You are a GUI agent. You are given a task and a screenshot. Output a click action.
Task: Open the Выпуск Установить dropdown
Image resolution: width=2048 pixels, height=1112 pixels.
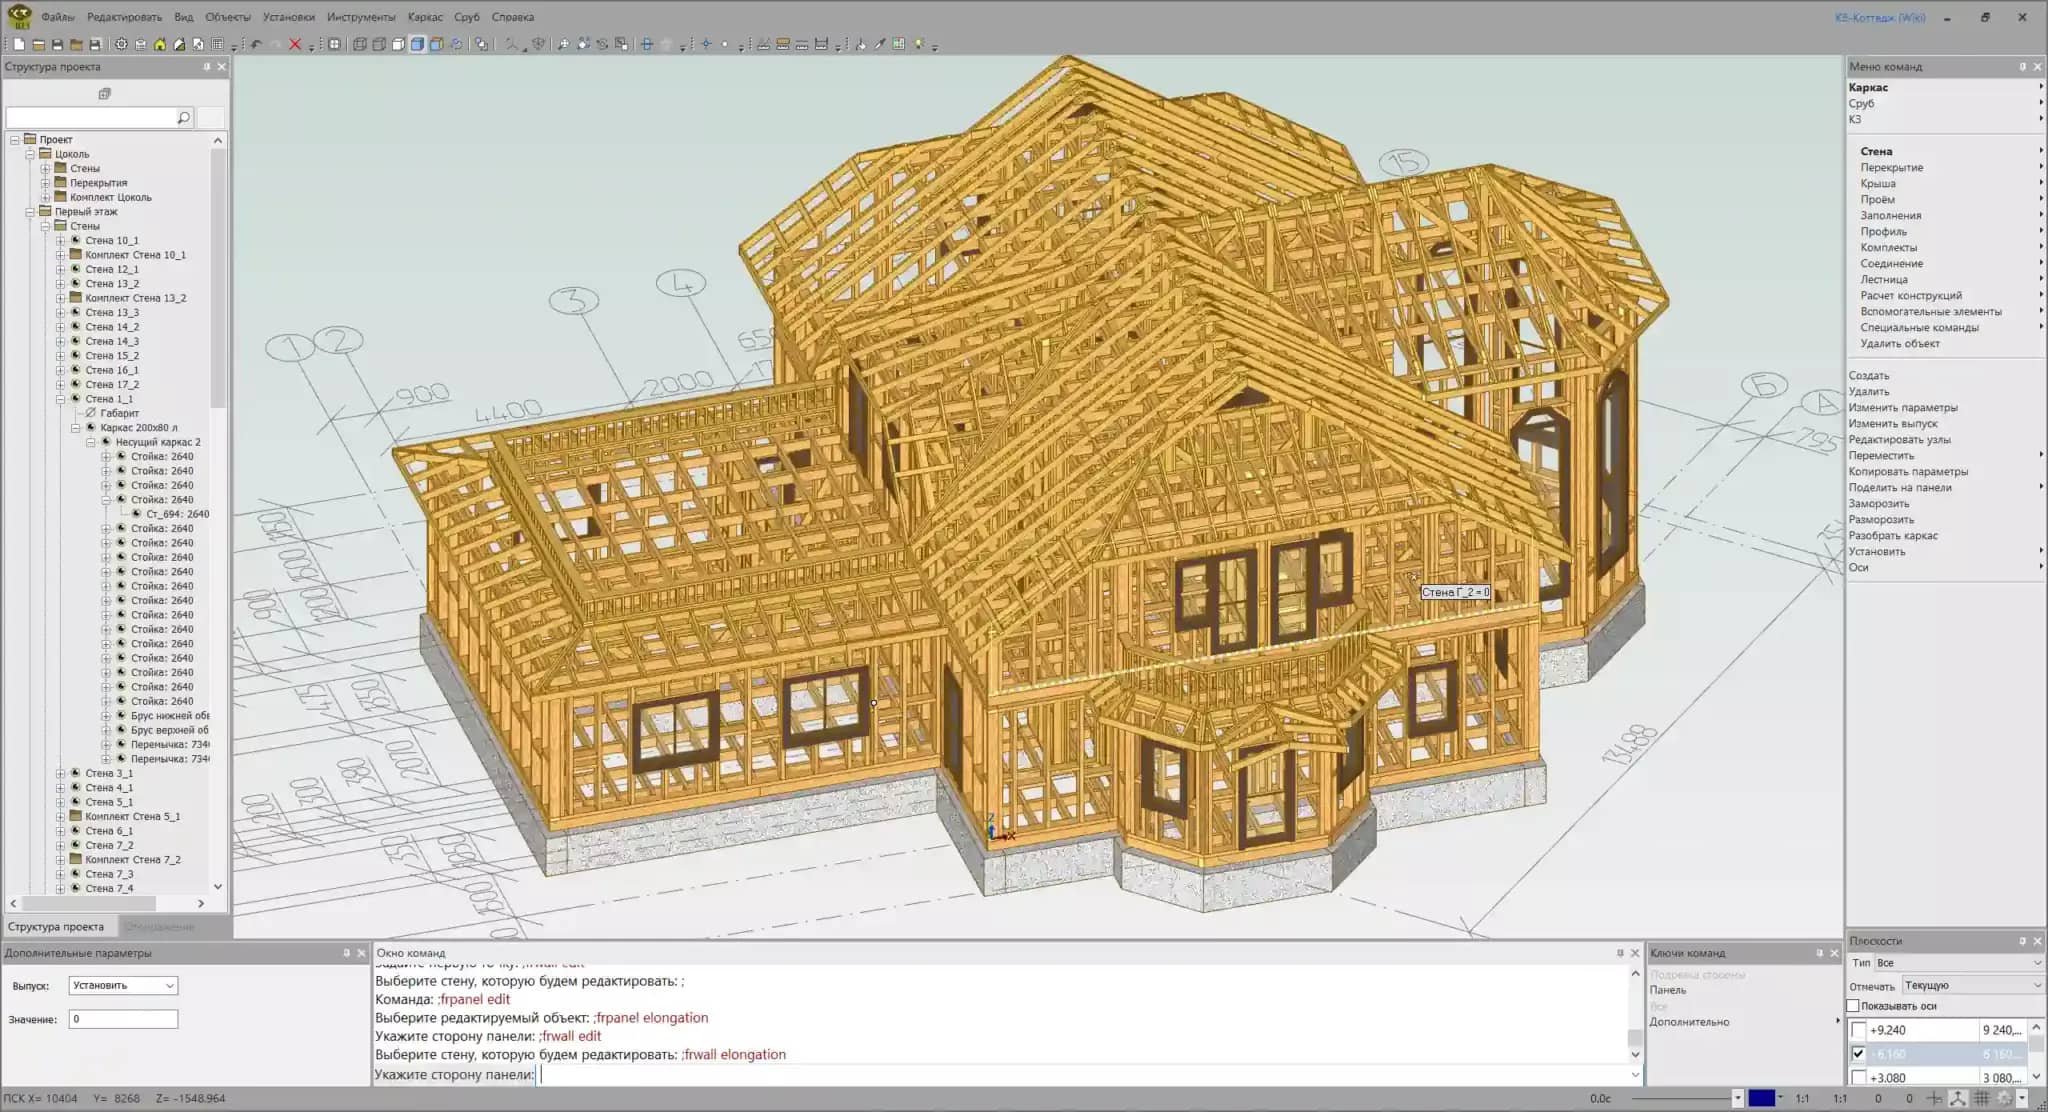pyautogui.click(x=123, y=985)
